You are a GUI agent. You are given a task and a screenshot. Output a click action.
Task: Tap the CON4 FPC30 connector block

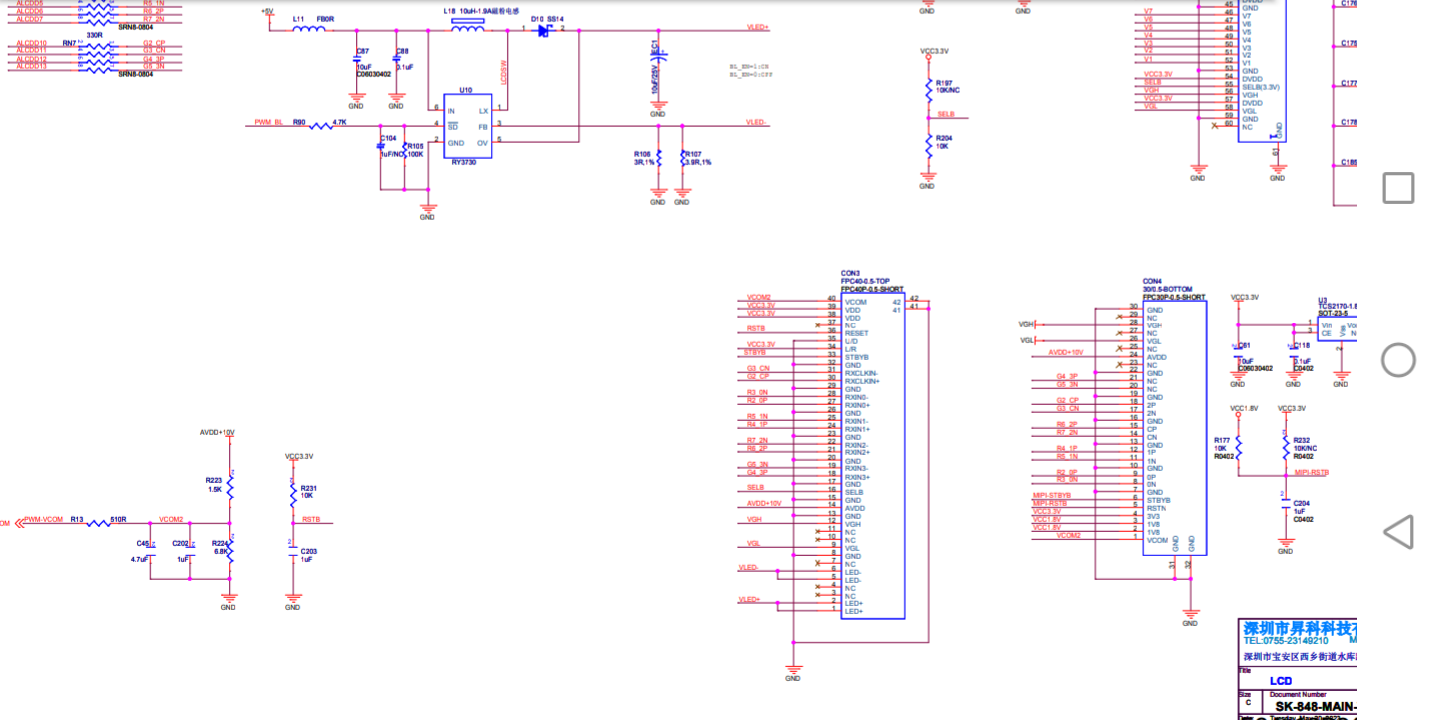tap(1174, 427)
